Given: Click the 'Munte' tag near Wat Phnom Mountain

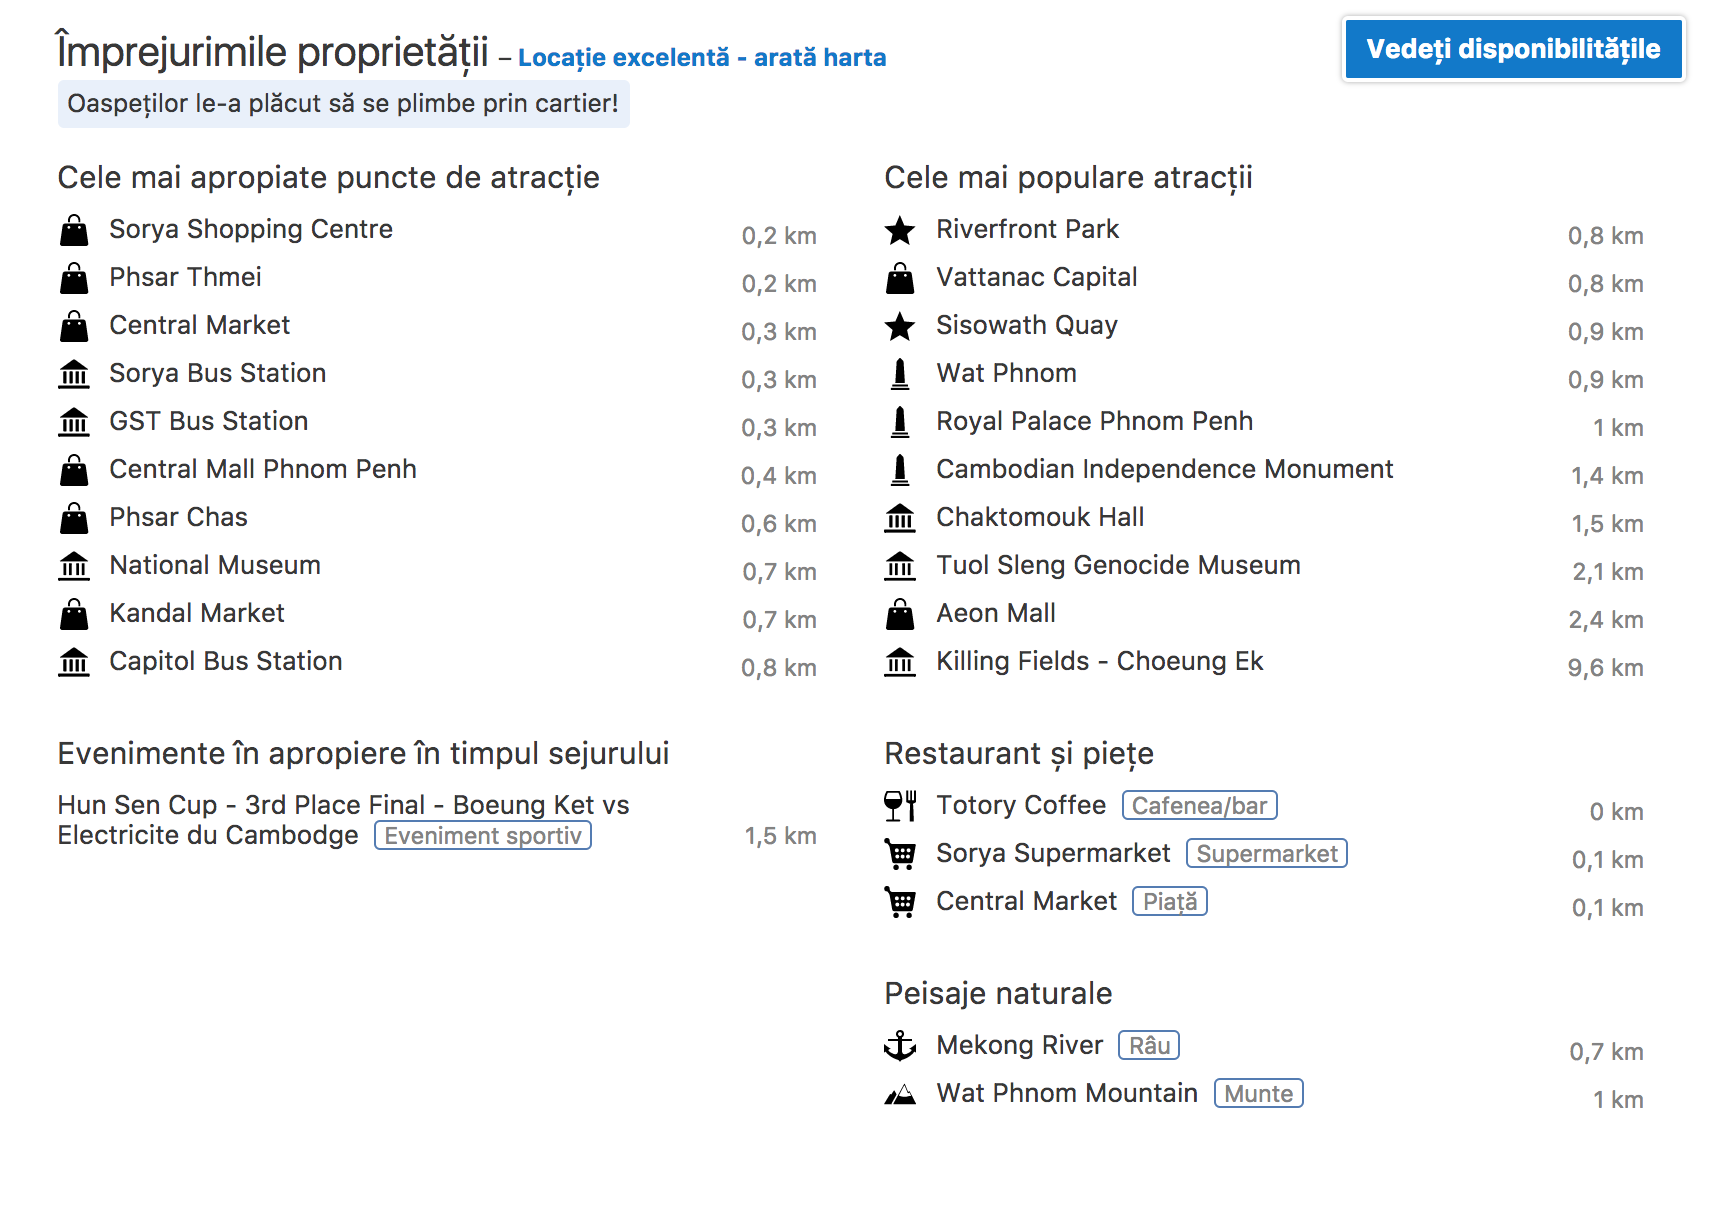Looking at the screenshot, I should coord(1258,1094).
